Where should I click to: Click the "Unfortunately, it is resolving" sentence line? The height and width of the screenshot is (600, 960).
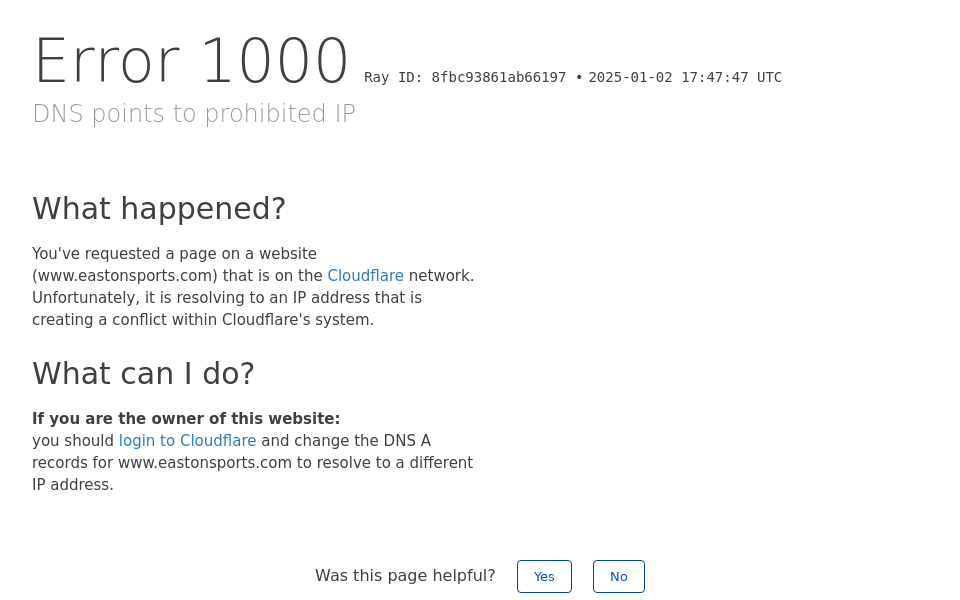pyautogui.click(x=227, y=298)
